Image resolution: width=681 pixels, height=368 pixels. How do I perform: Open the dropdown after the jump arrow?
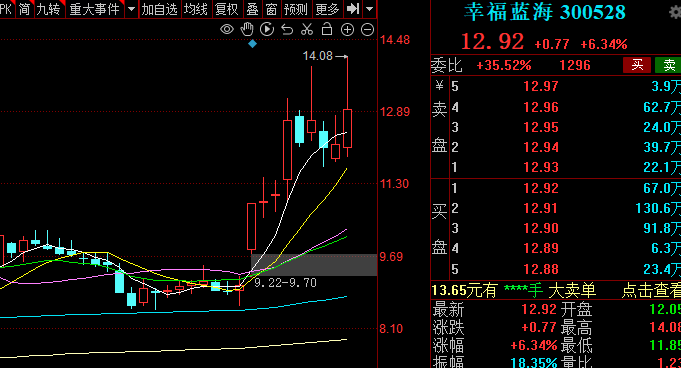coord(369,8)
